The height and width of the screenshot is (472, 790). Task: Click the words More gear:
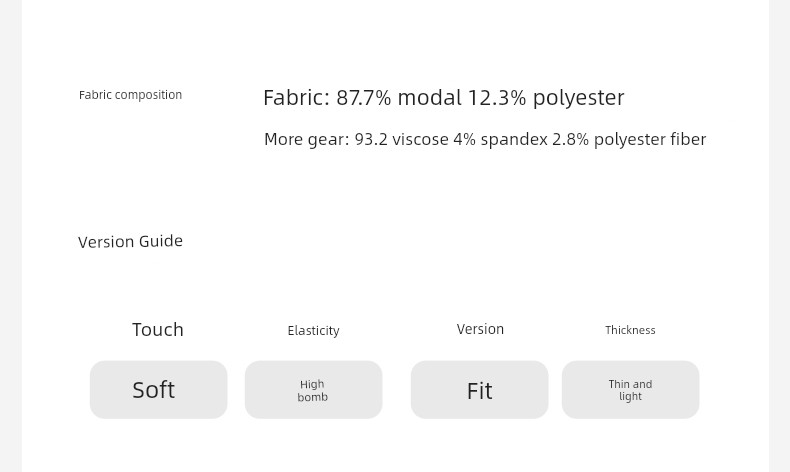pyautogui.click(x=307, y=140)
